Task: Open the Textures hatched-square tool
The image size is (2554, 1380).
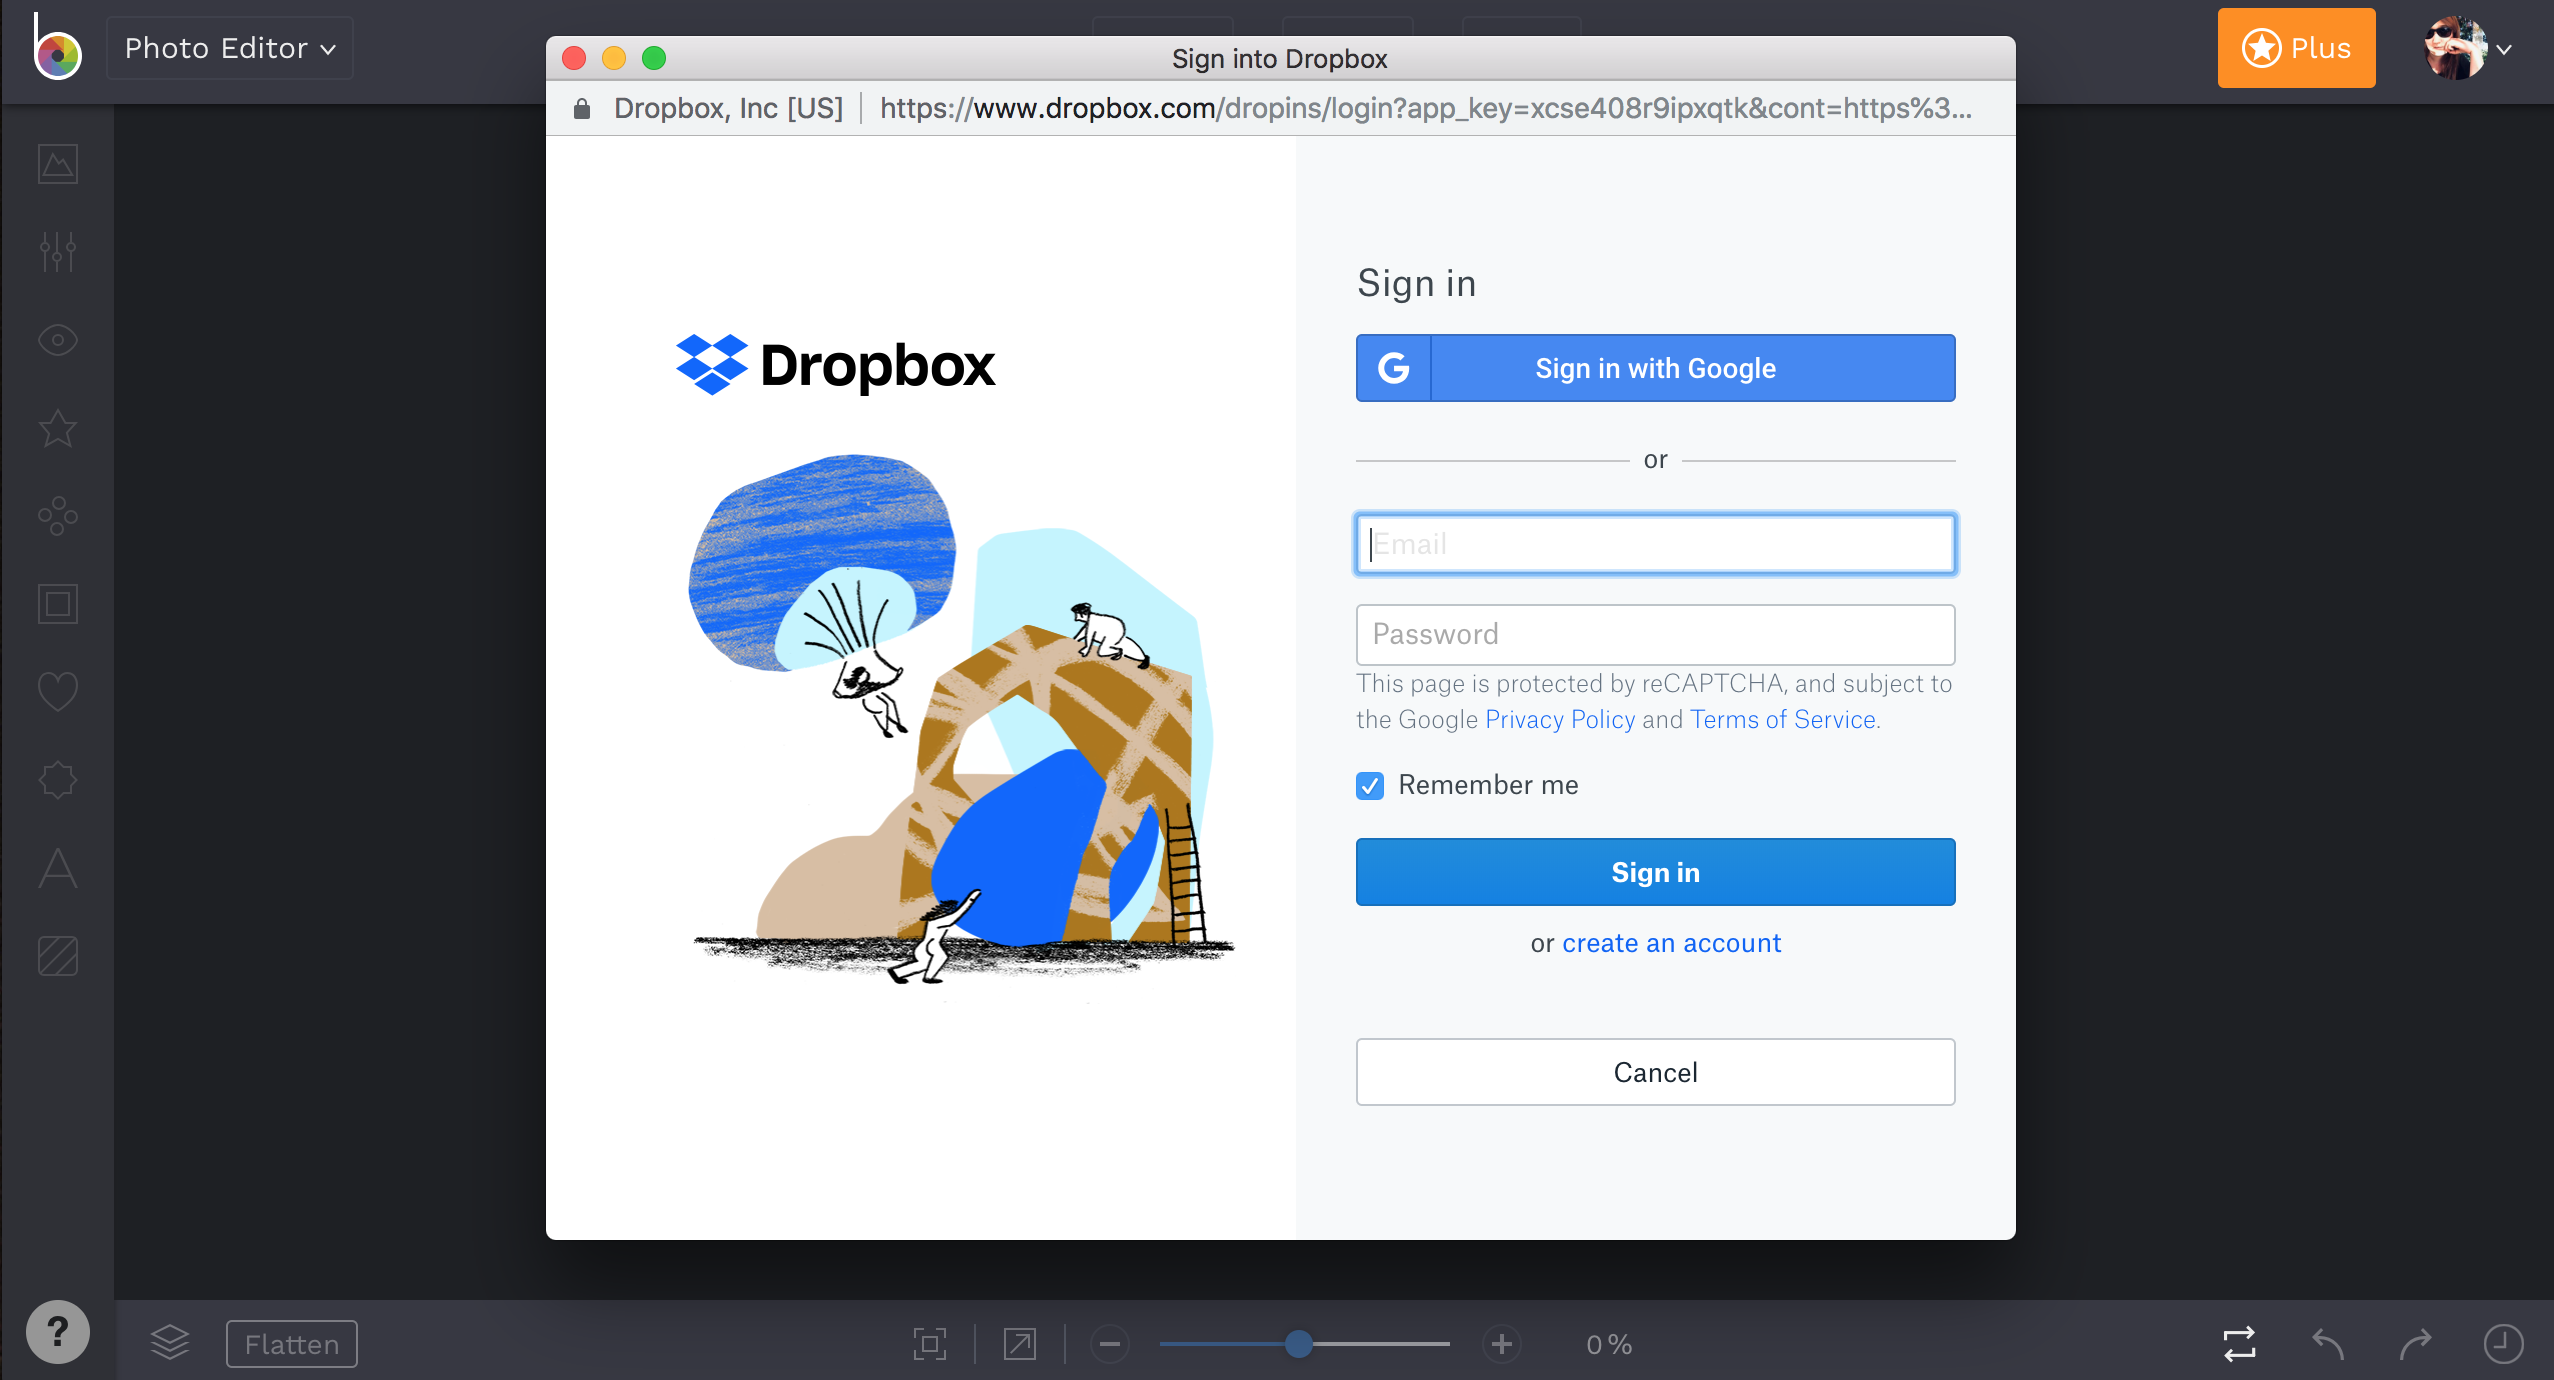Action: coord(58,956)
